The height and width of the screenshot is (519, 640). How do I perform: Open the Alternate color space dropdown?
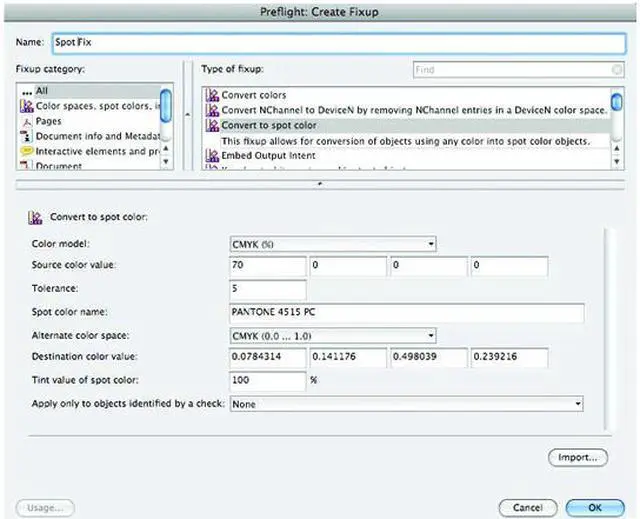pos(333,336)
